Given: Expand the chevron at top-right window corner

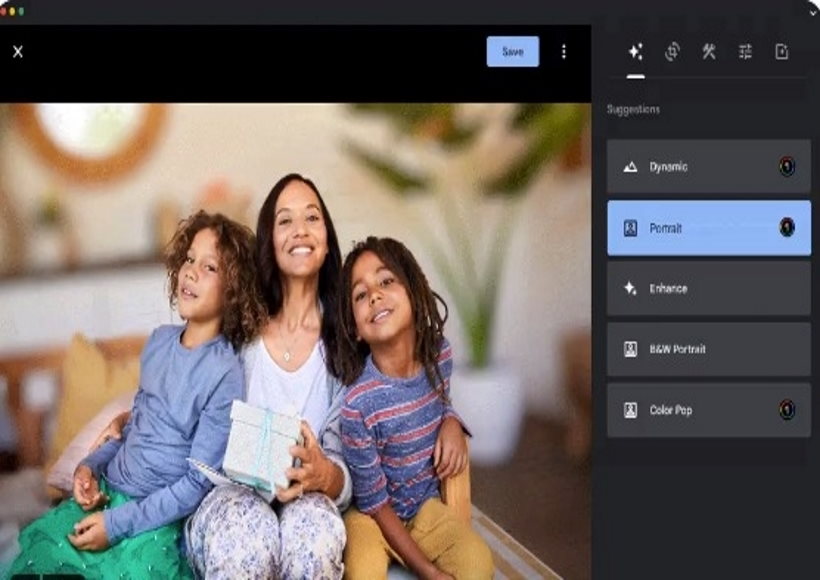Looking at the screenshot, I should click(812, 12).
